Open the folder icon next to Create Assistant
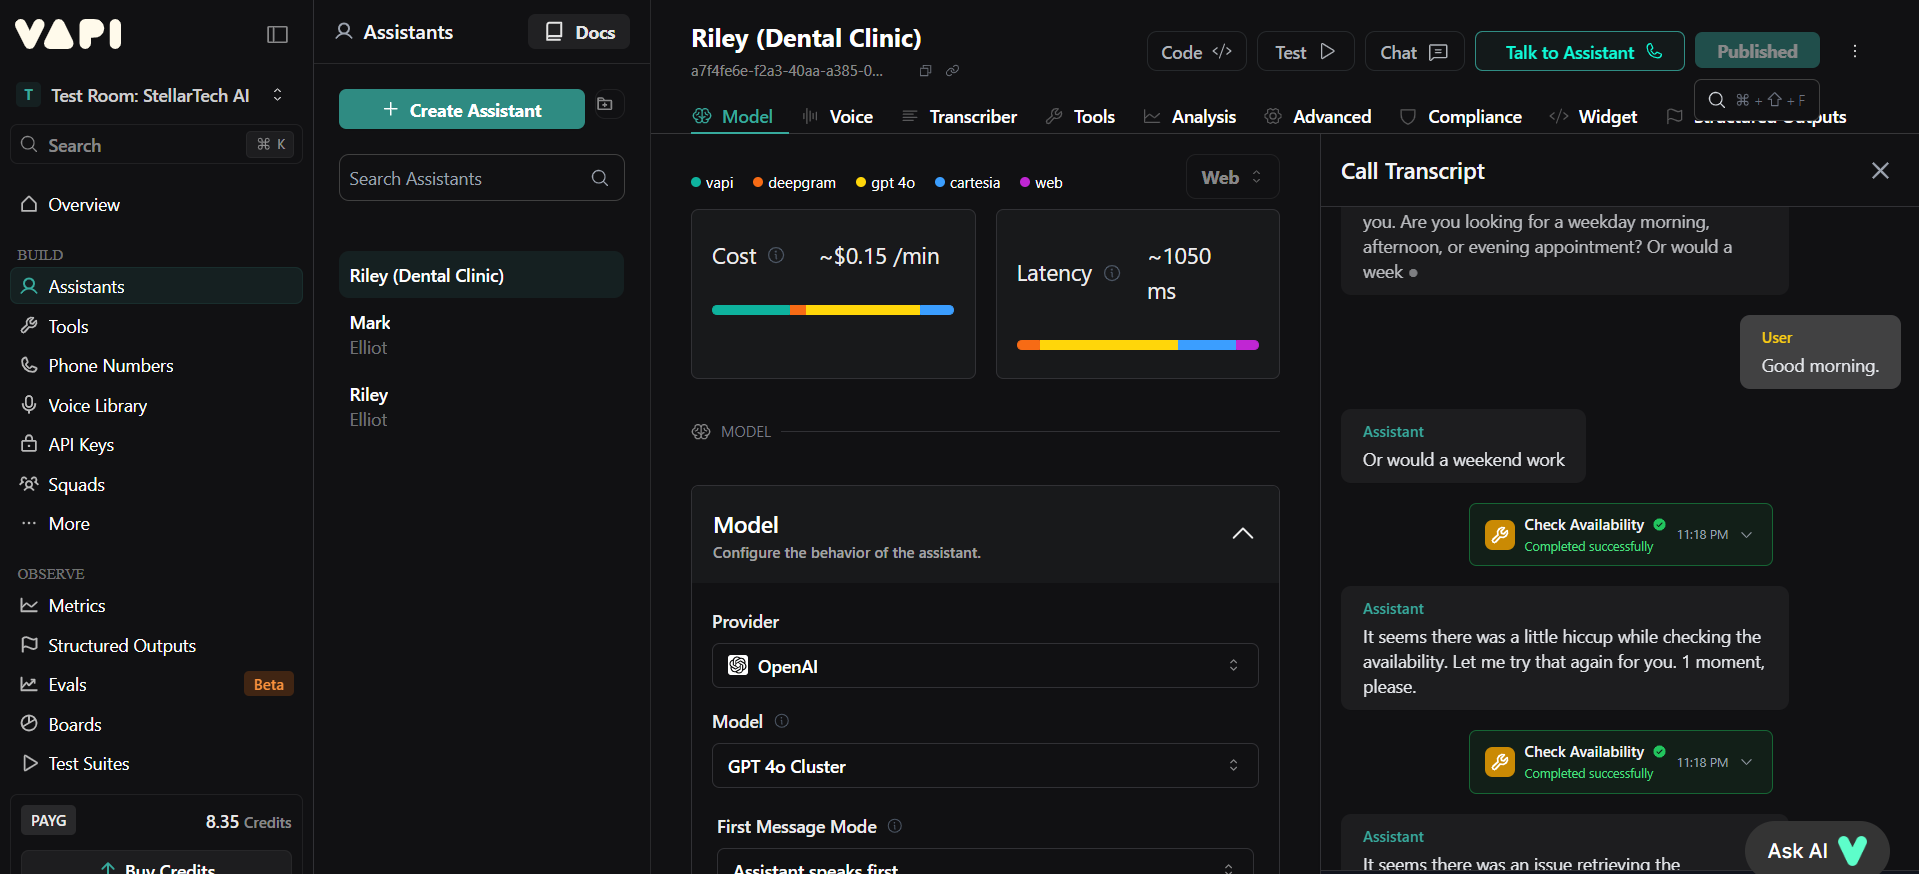Image resolution: width=1919 pixels, height=874 pixels. pyautogui.click(x=605, y=104)
